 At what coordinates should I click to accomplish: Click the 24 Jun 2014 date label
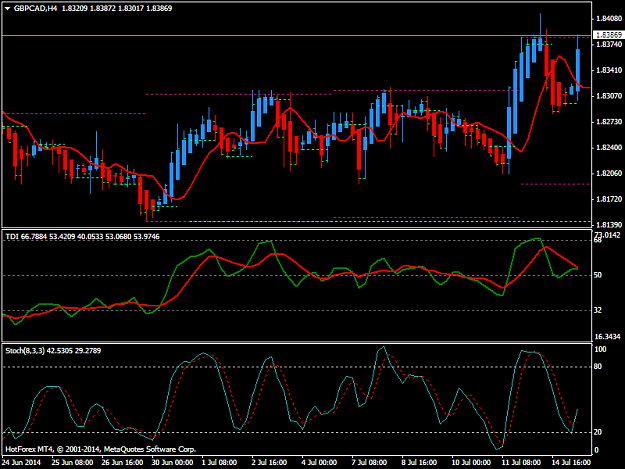pos(22,463)
